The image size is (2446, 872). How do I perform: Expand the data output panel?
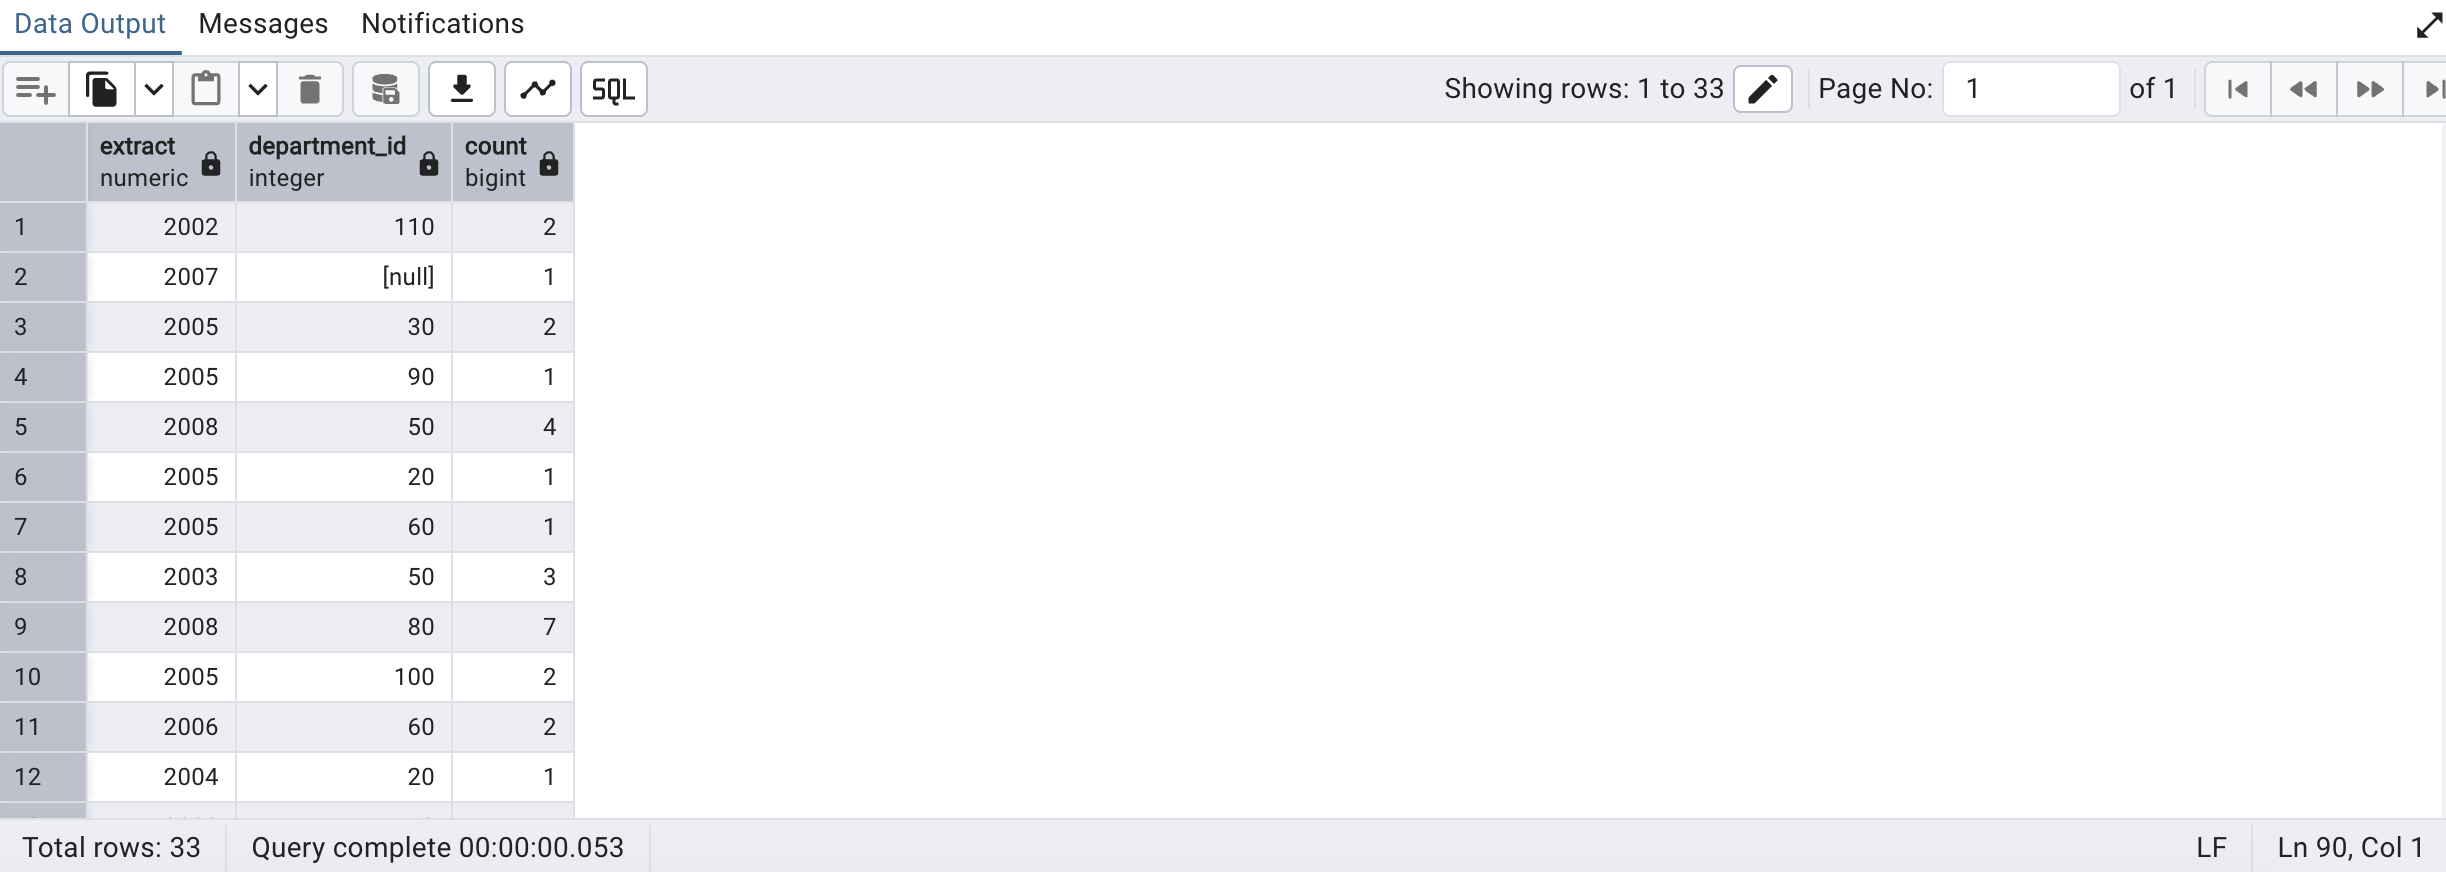[2429, 25]
